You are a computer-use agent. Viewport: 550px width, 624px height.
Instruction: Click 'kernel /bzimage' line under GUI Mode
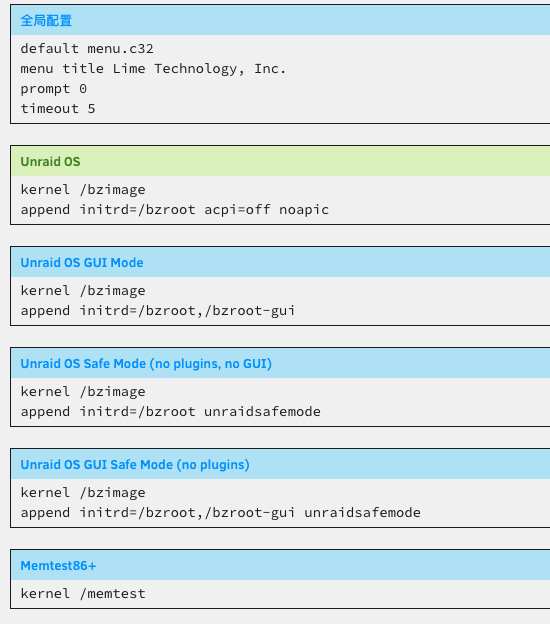coord(83,291)
